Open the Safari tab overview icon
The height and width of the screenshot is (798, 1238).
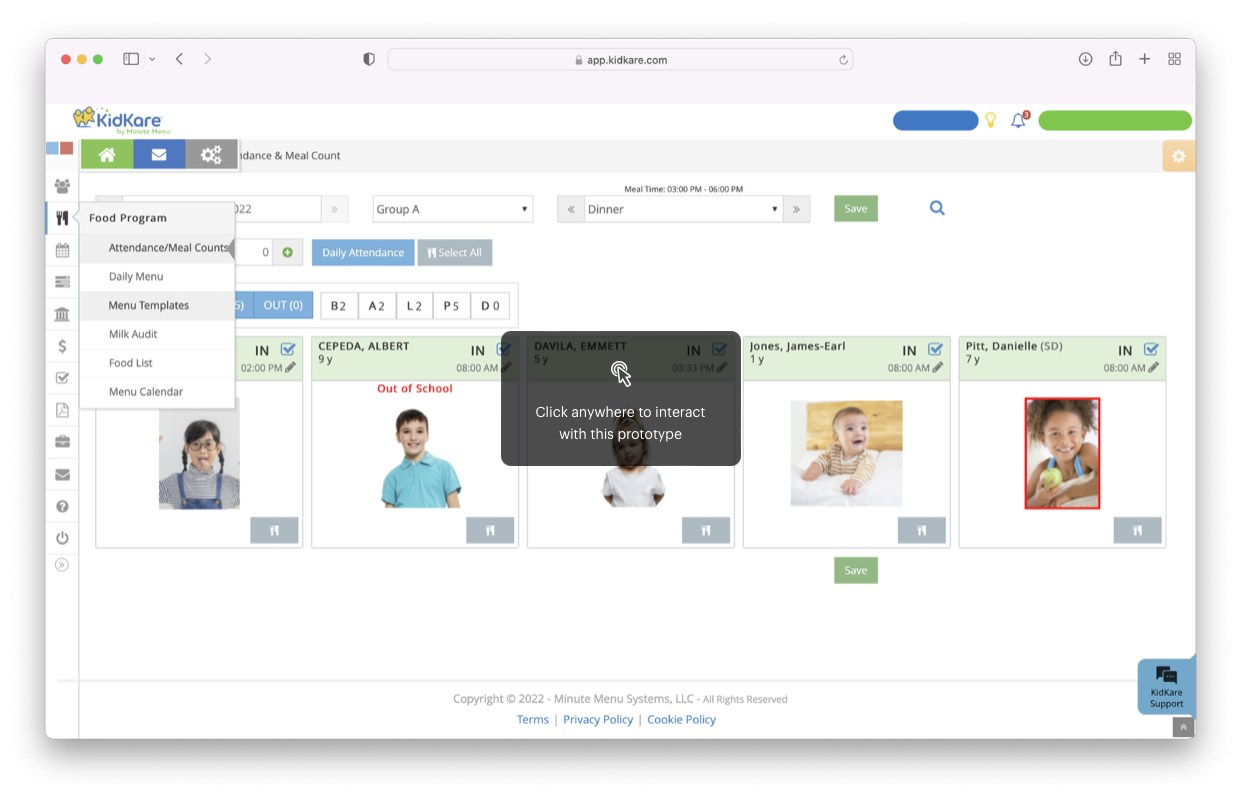tap(1175, 59)
